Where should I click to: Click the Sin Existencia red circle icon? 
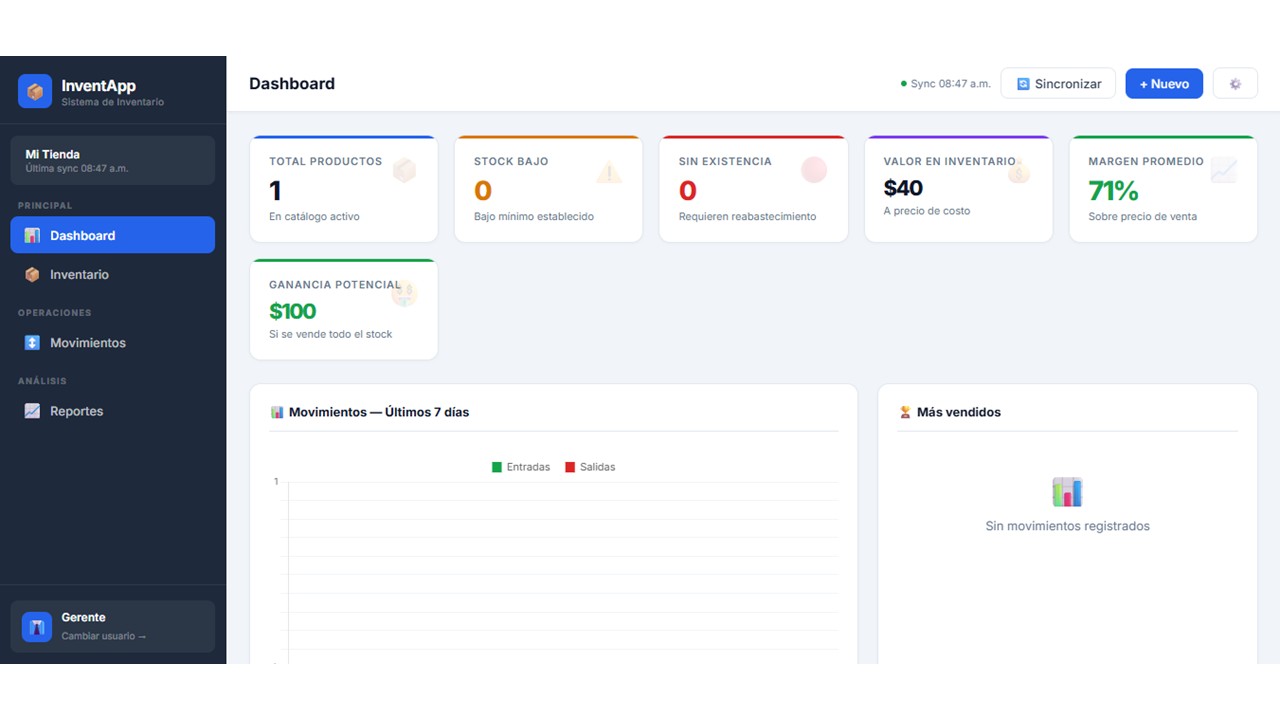814,170
